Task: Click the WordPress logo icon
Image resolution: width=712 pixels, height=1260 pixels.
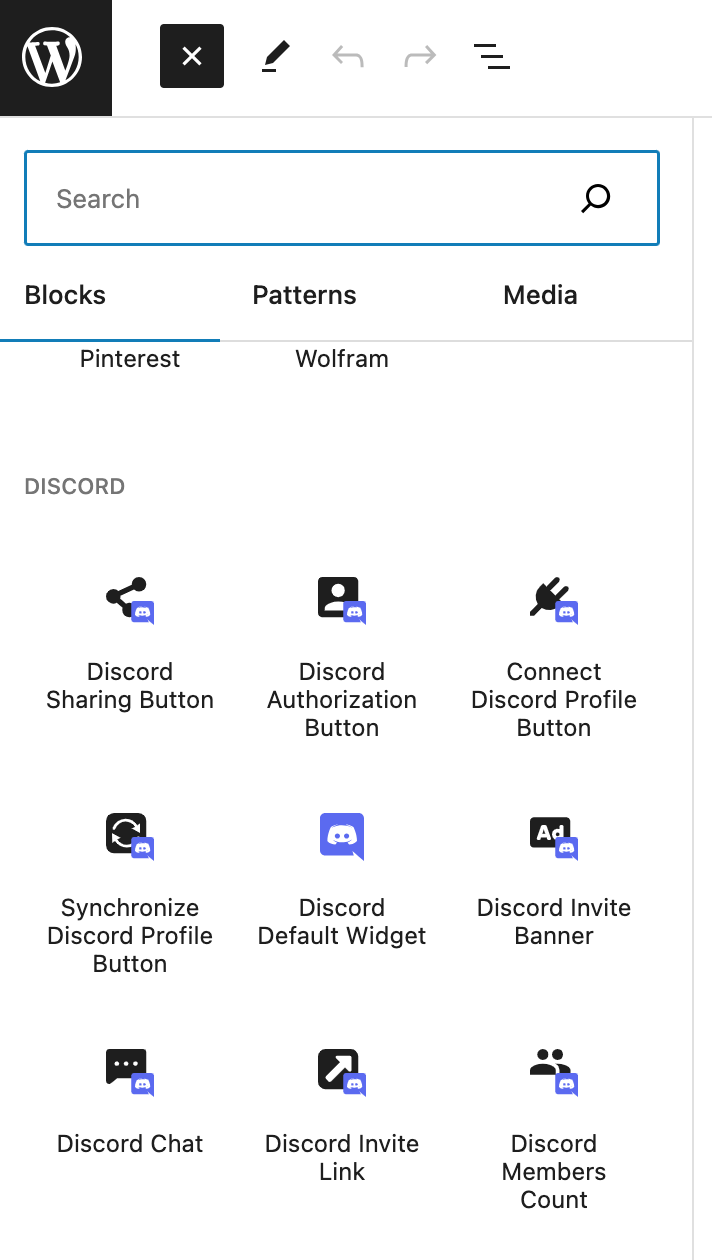Action: point(53,57)
